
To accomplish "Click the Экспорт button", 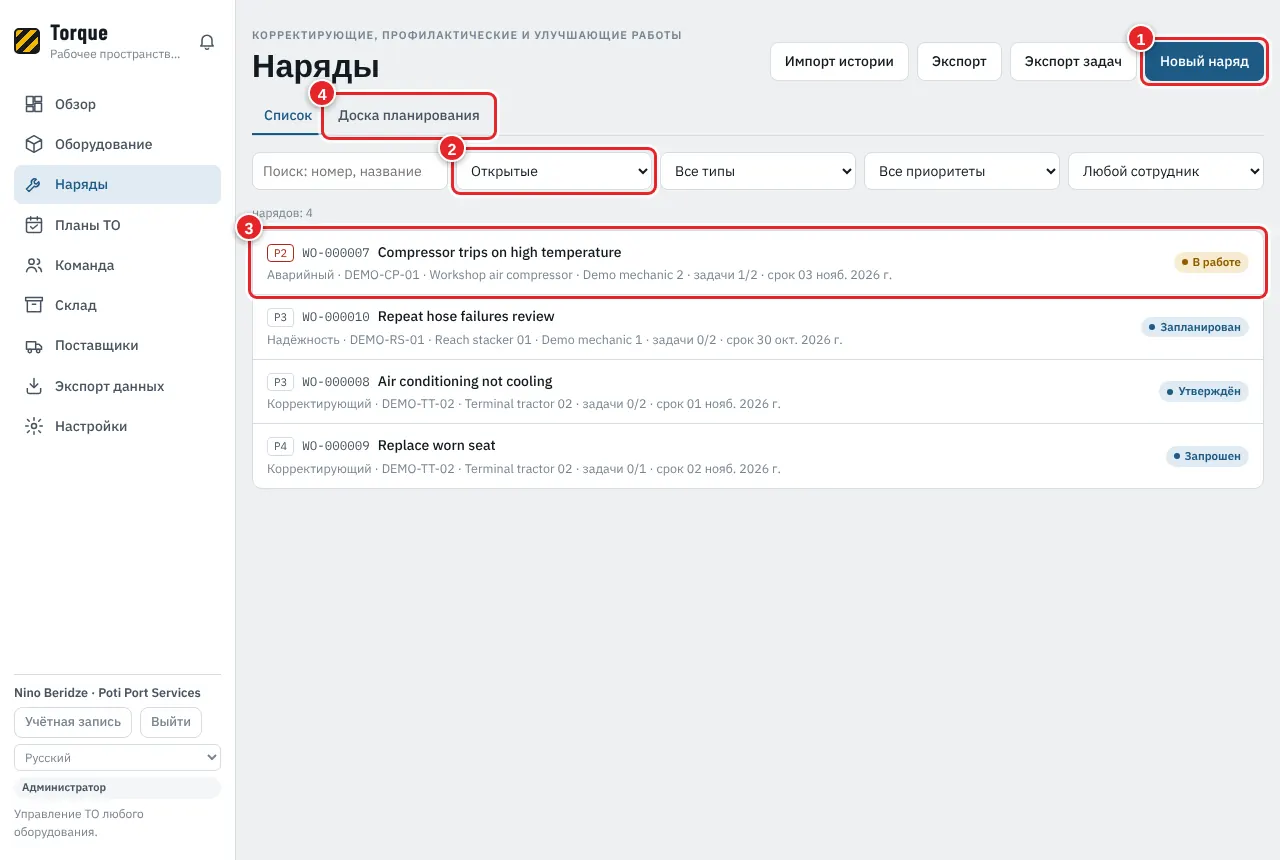I will coord(959,61).
